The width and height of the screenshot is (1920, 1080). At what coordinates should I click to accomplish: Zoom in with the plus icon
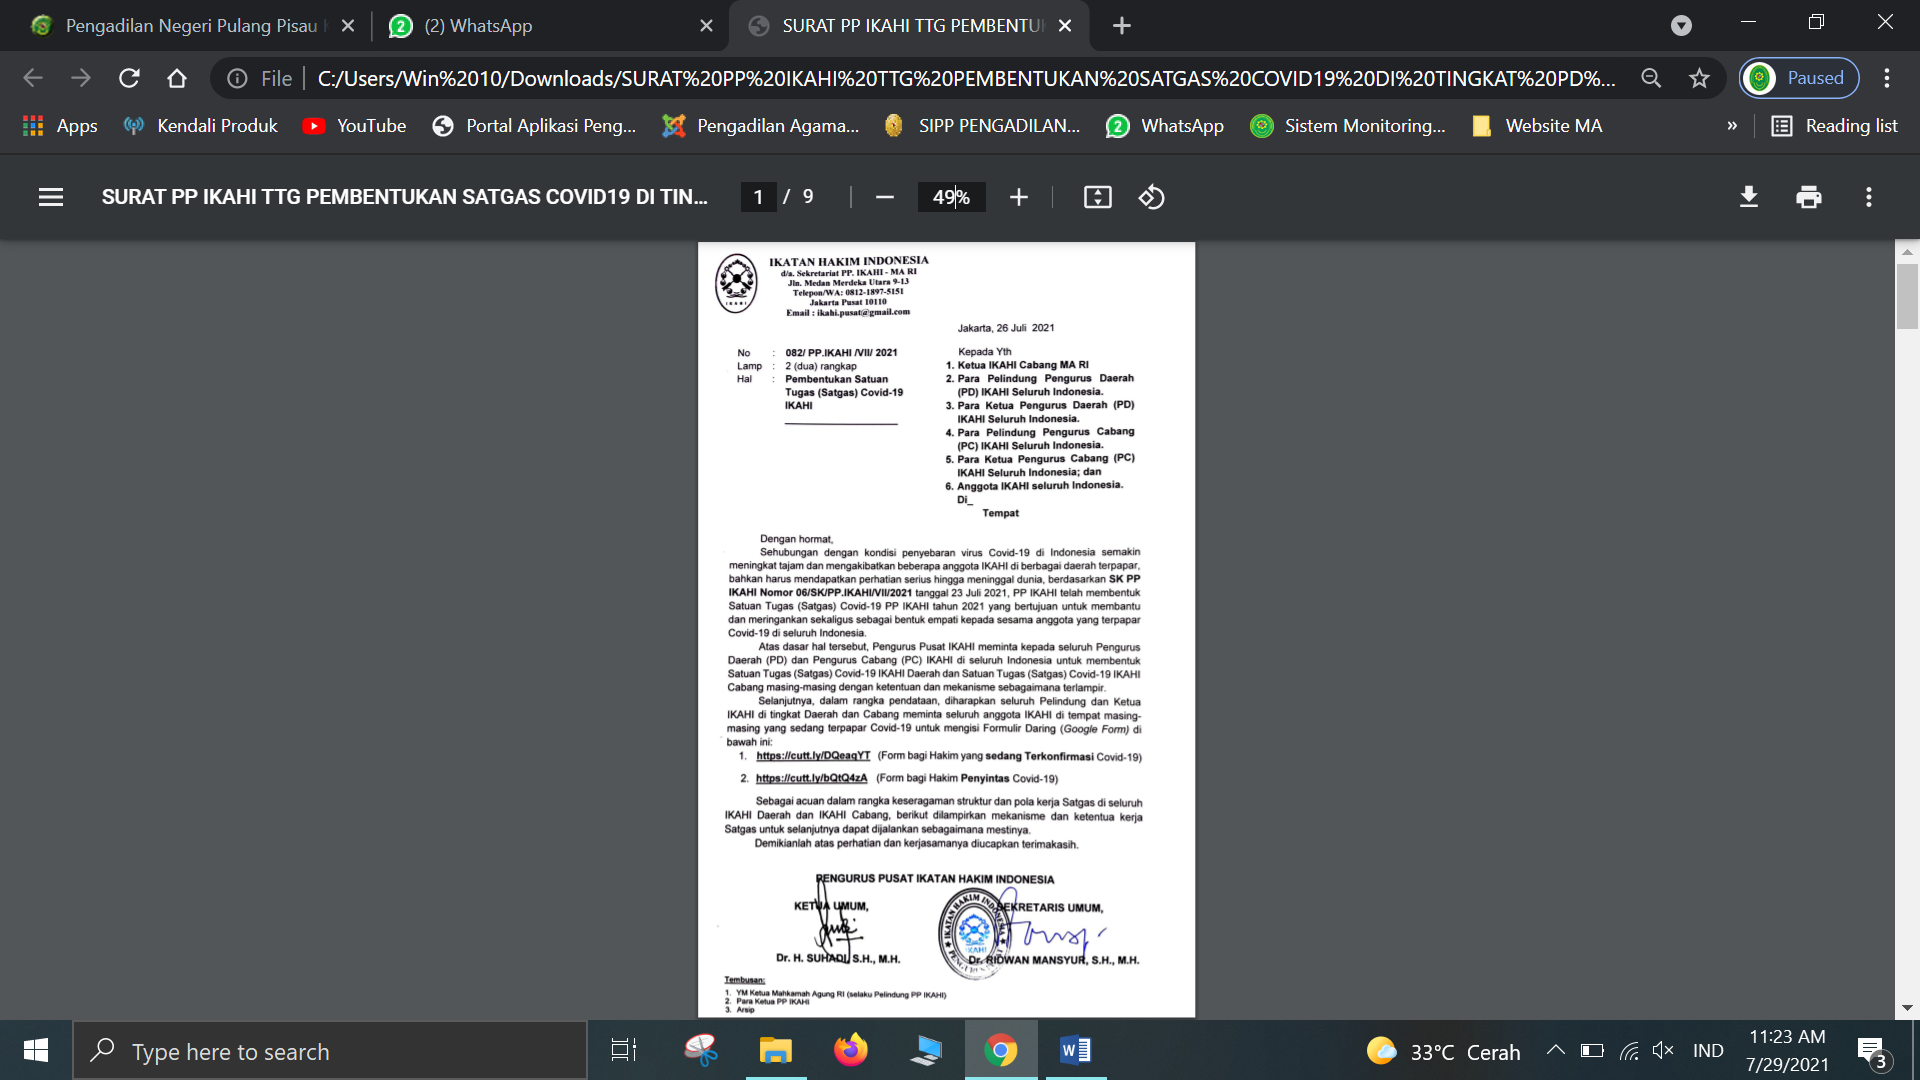click(1018, 197)
